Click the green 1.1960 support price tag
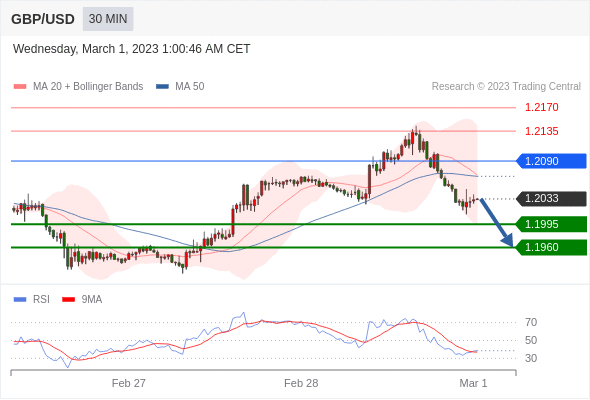Image resolution: width=590 pixels, height=400 pixels. [x=551, y=248]
